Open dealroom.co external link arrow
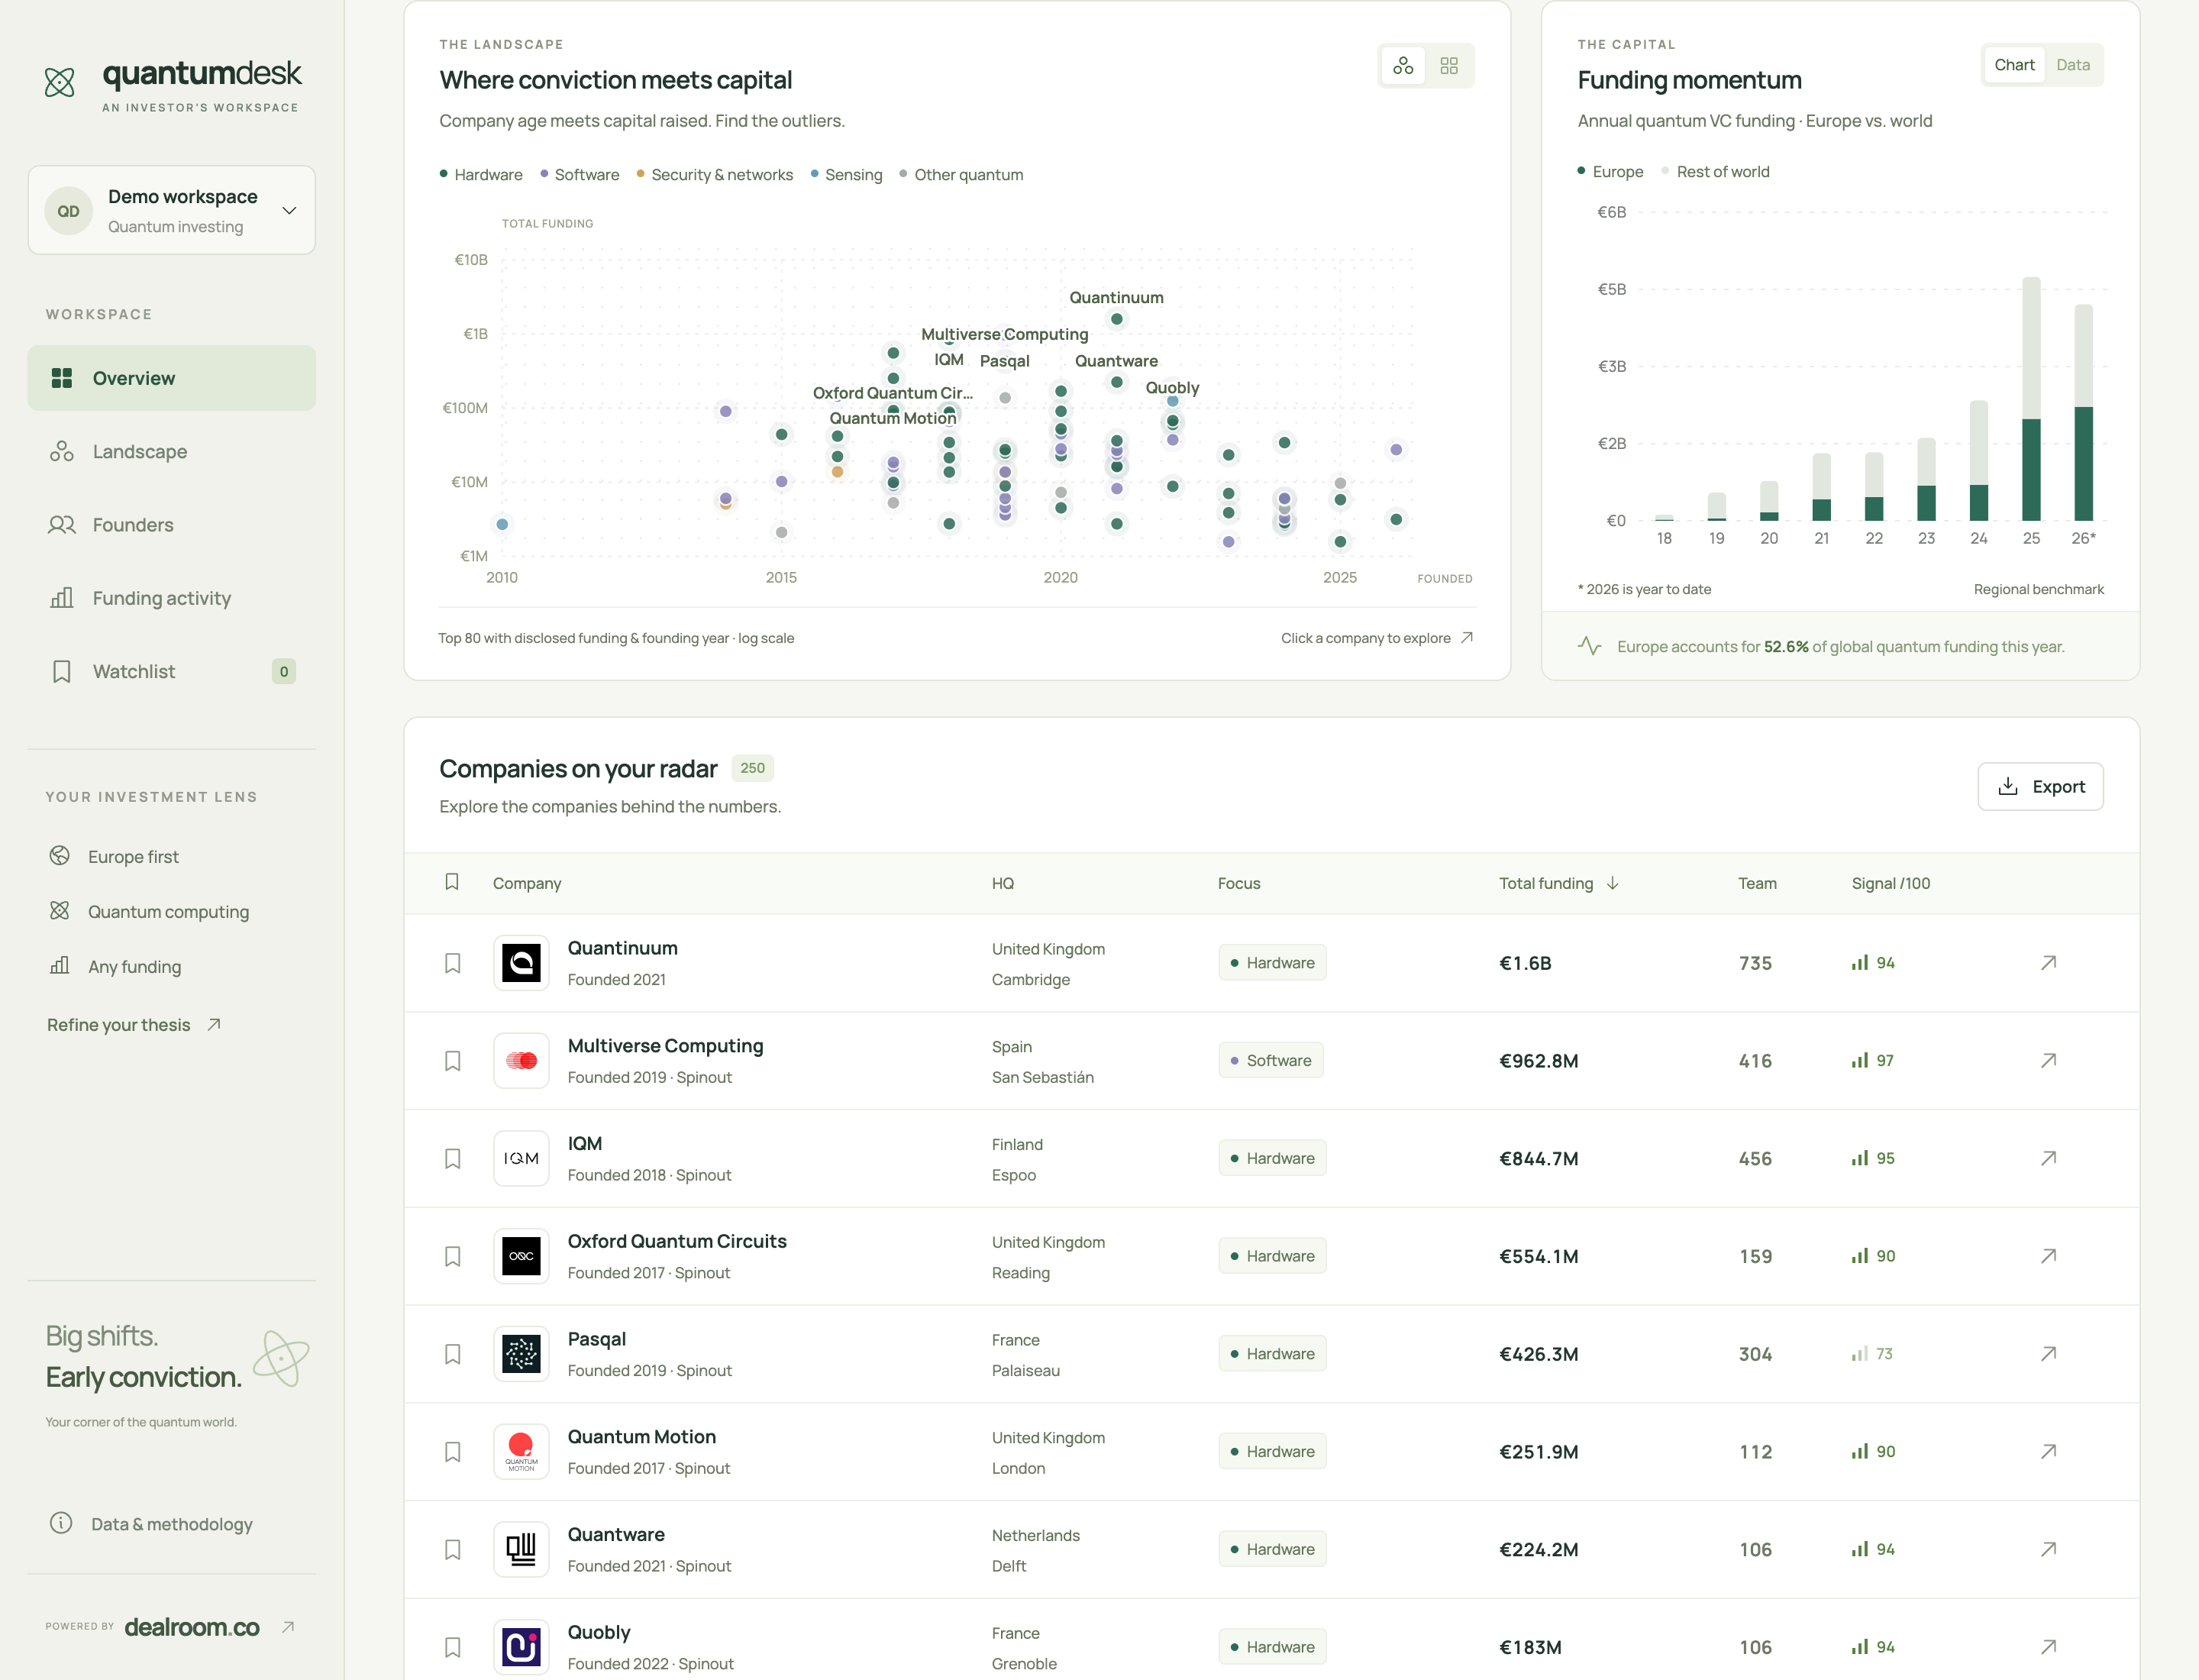 [288, 1627]
